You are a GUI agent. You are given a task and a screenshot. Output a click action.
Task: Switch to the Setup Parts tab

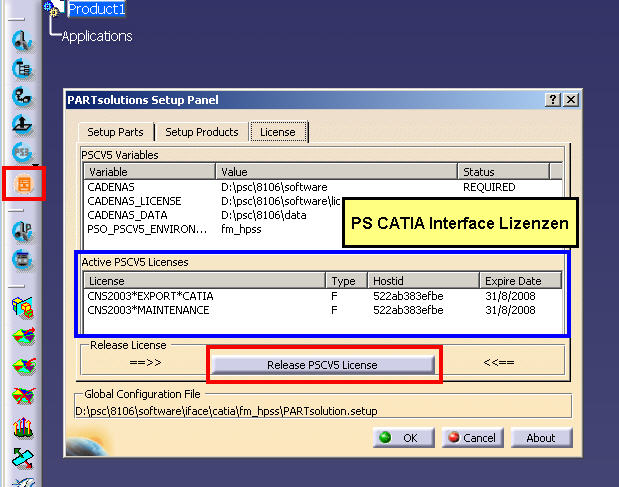point(115,132)
